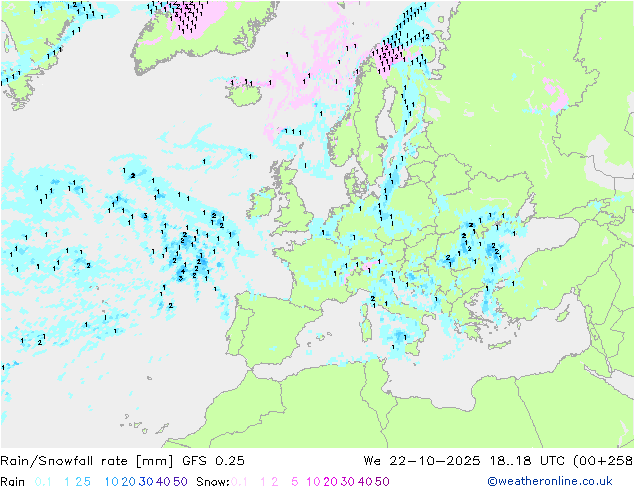Pick the snow legend value 30
Image resolution: width=634 pixels, height=490 pixels.
click(x=348, y=482)
